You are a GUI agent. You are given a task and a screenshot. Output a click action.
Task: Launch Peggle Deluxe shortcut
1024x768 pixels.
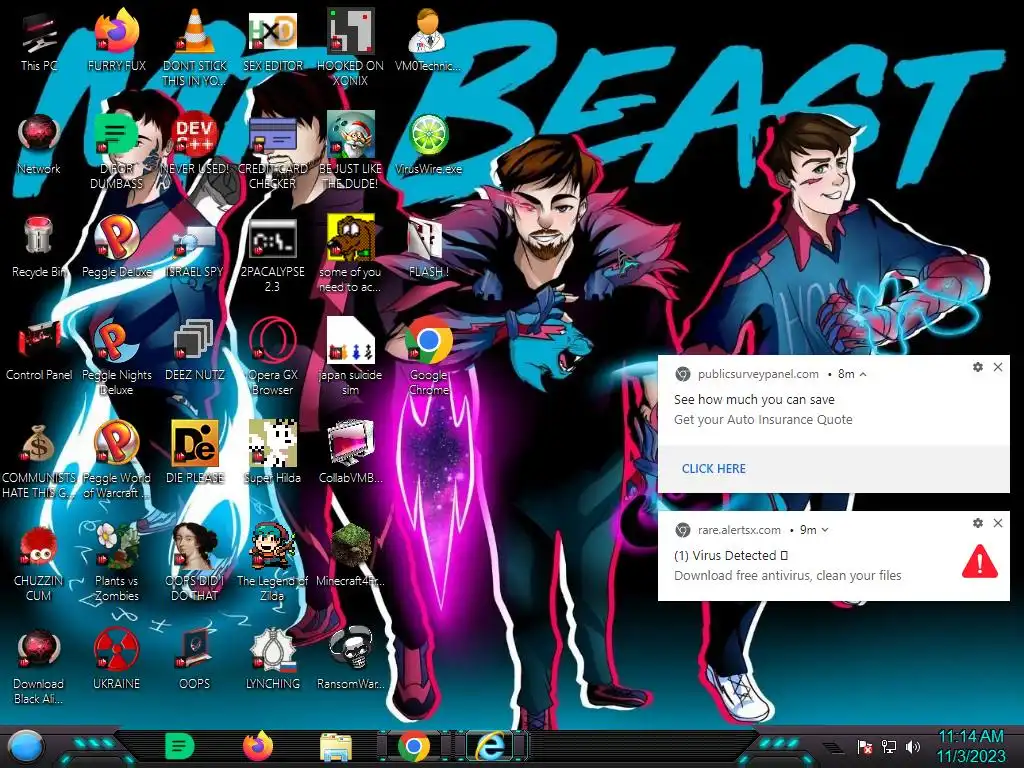(116, 247)
